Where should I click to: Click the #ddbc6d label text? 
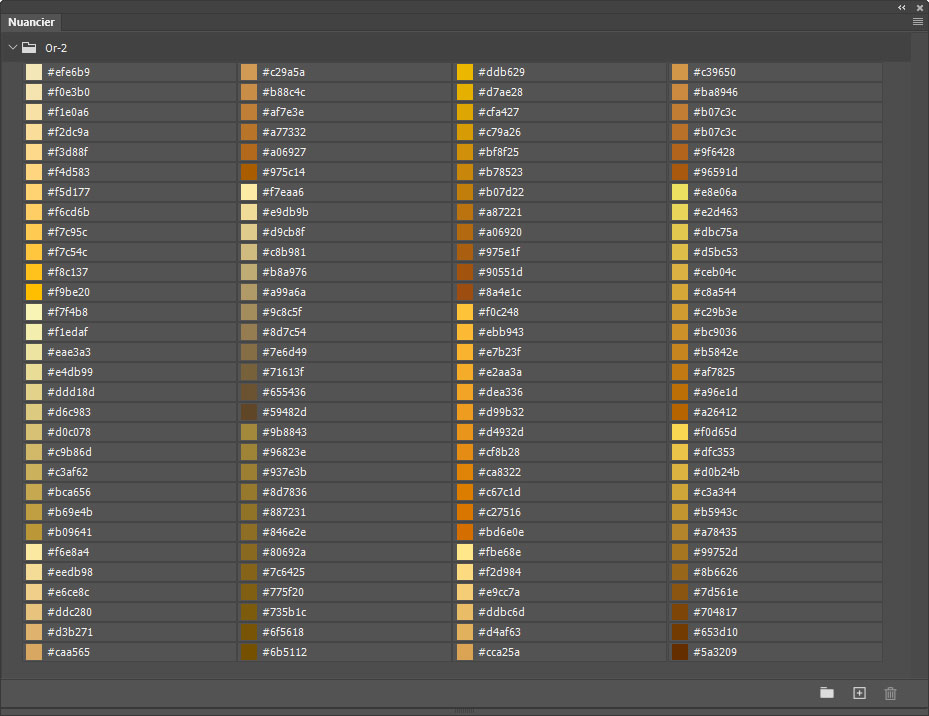tap(501, 612)
